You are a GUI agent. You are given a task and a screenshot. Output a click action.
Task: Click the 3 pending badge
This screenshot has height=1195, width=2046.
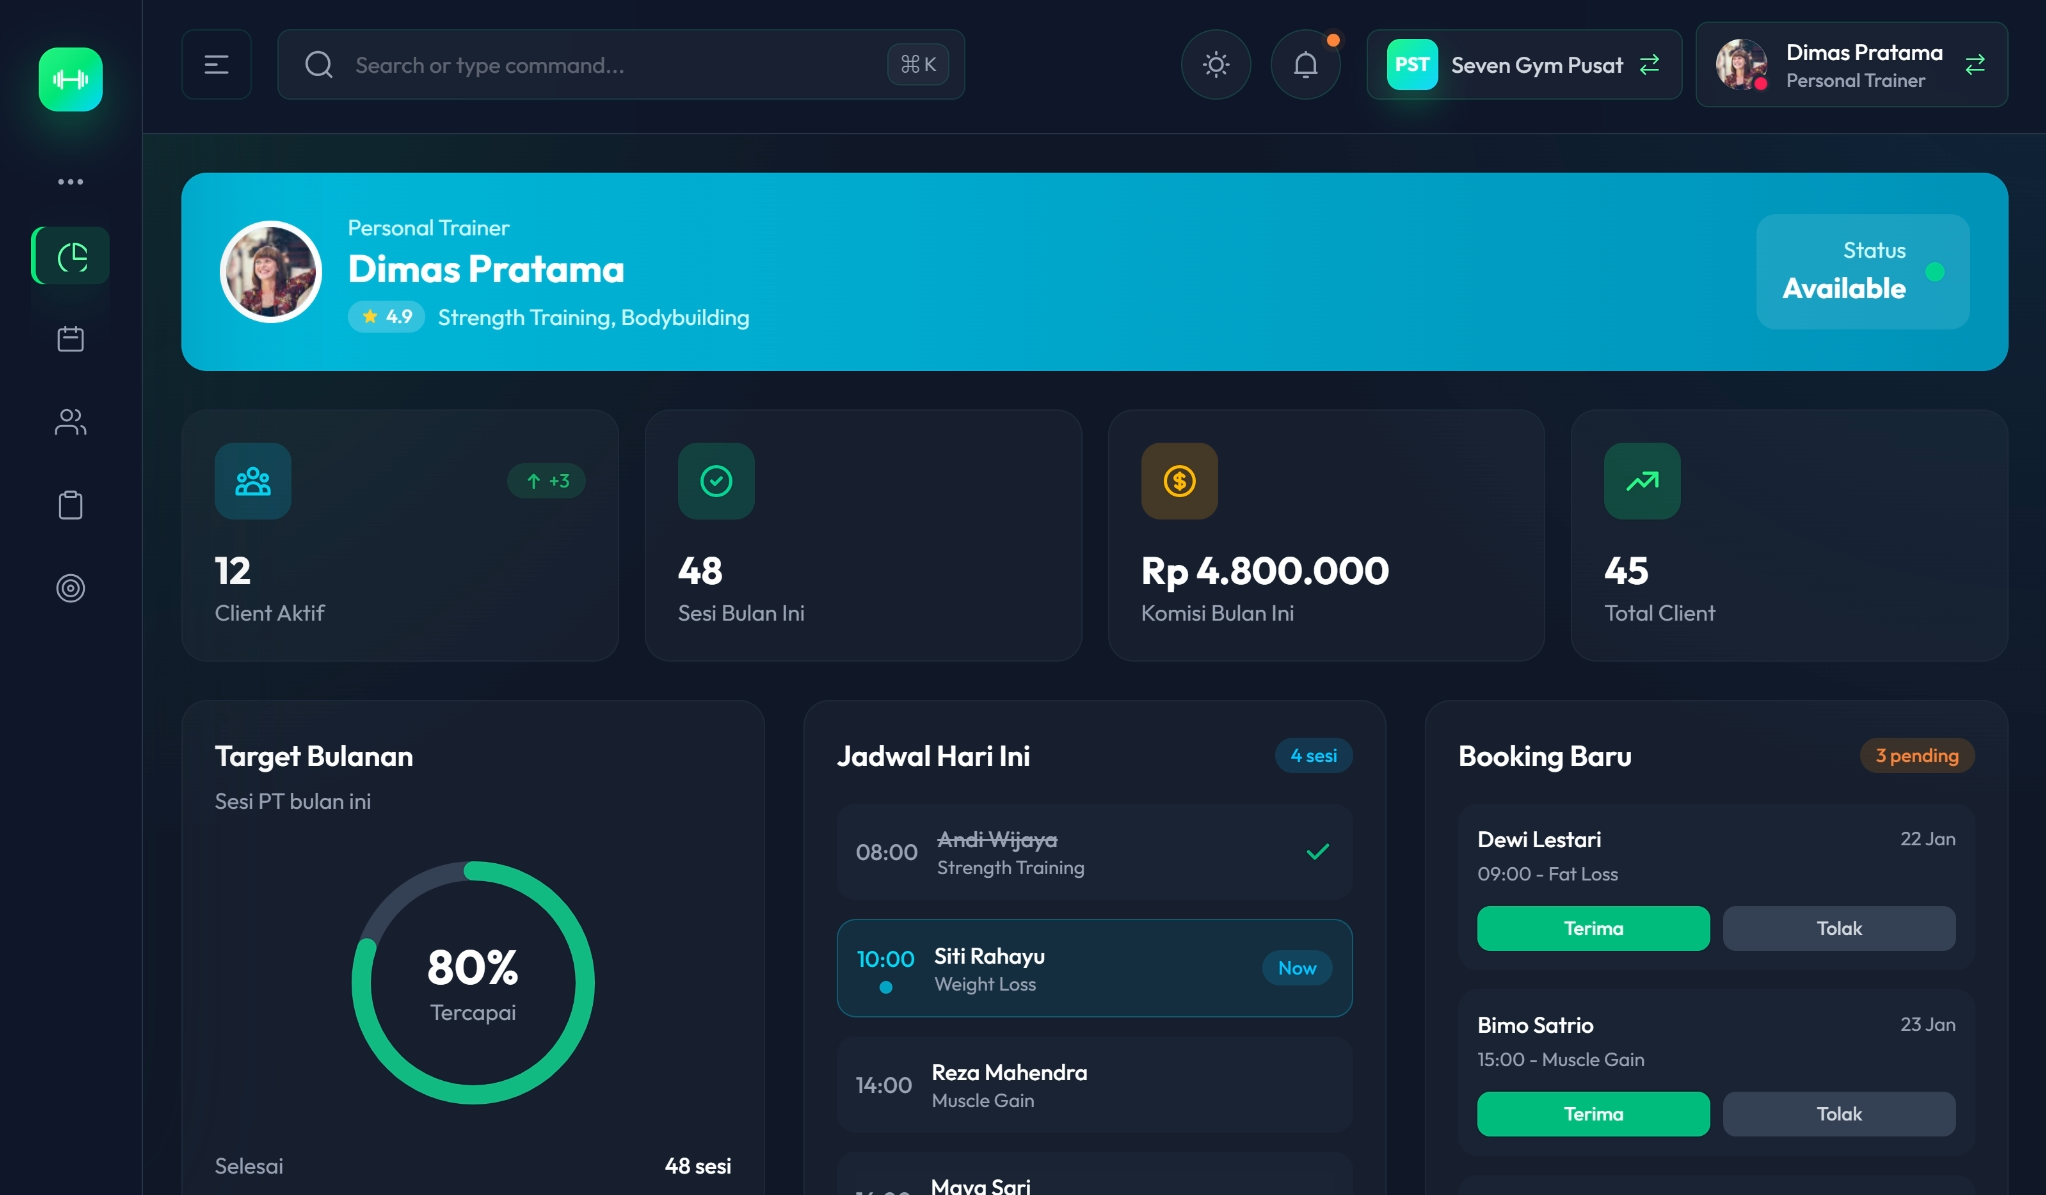1917,756
